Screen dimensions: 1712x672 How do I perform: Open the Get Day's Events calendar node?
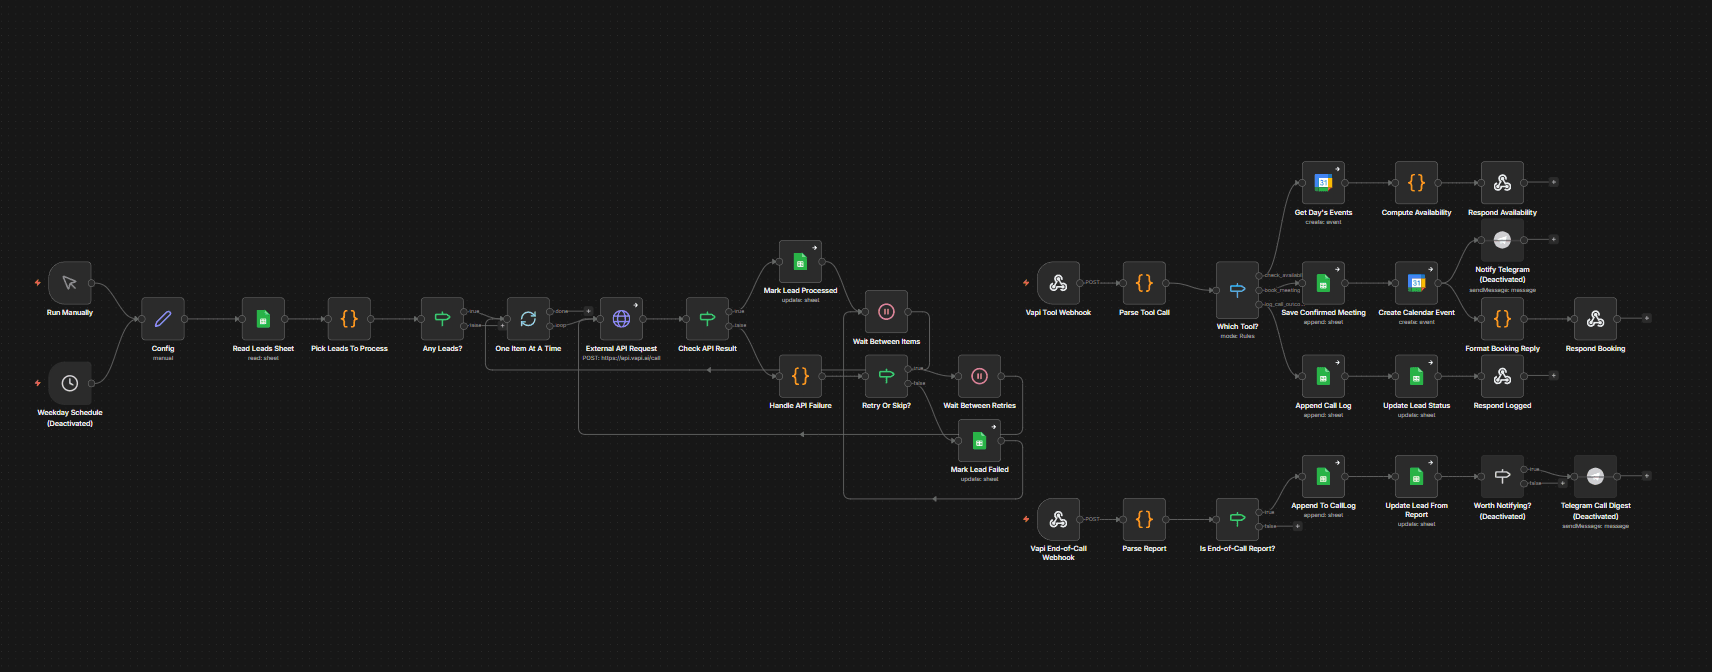point(1323,183)
